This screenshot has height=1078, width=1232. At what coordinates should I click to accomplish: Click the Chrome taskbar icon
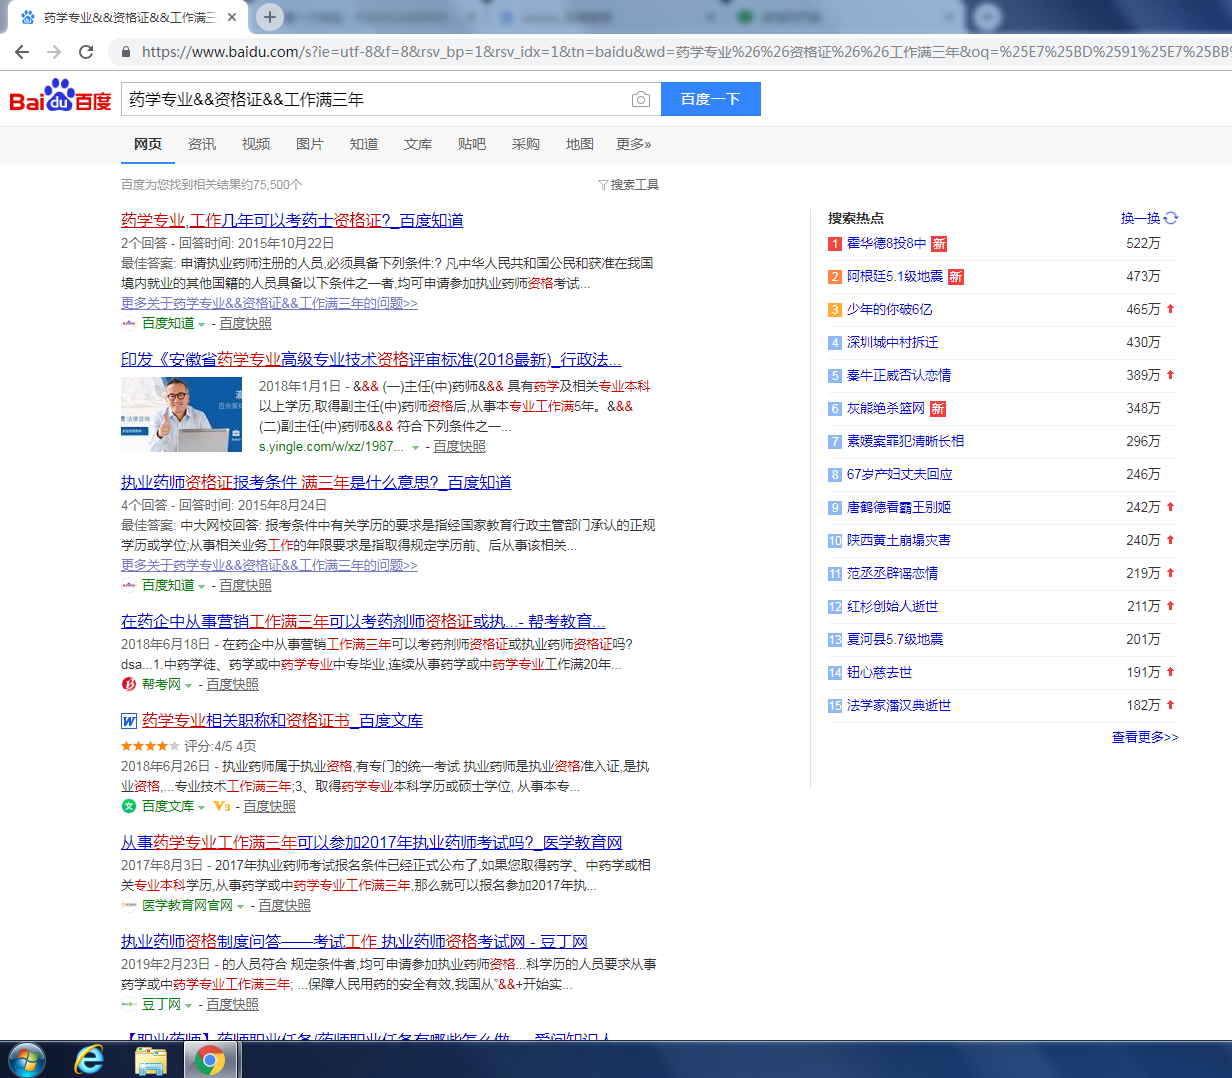click(x=210, y=1060)
